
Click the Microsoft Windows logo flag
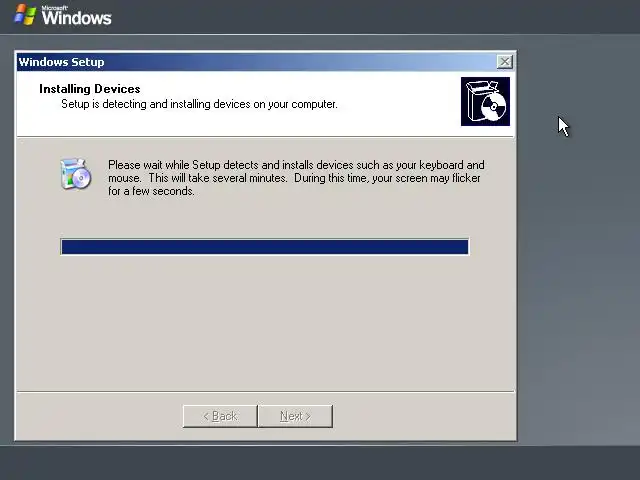[x=25, y=15]
